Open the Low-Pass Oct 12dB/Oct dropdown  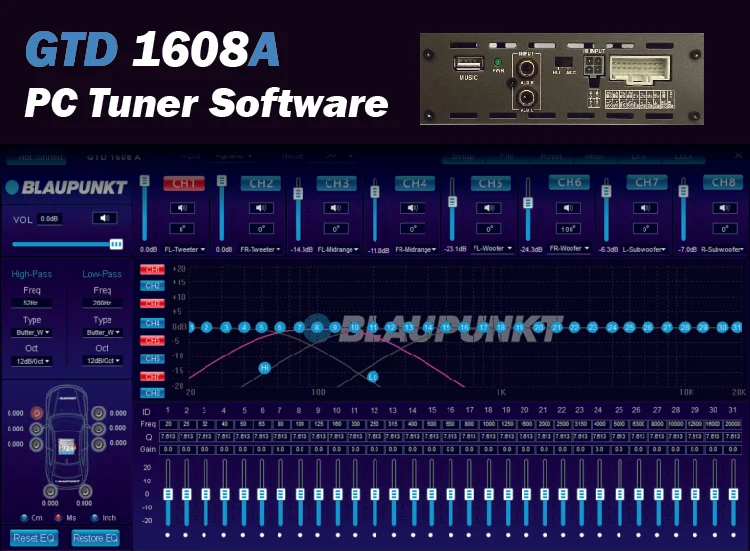[102, 361]
